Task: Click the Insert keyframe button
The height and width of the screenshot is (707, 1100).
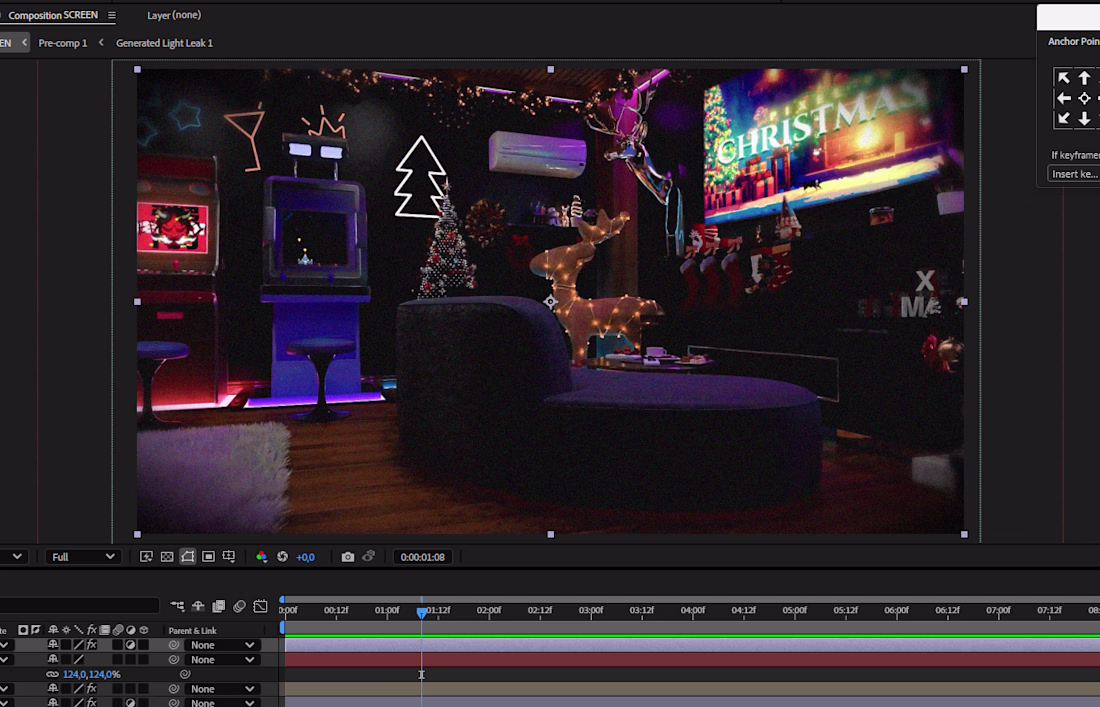Action: click(x=1073, y=174)
